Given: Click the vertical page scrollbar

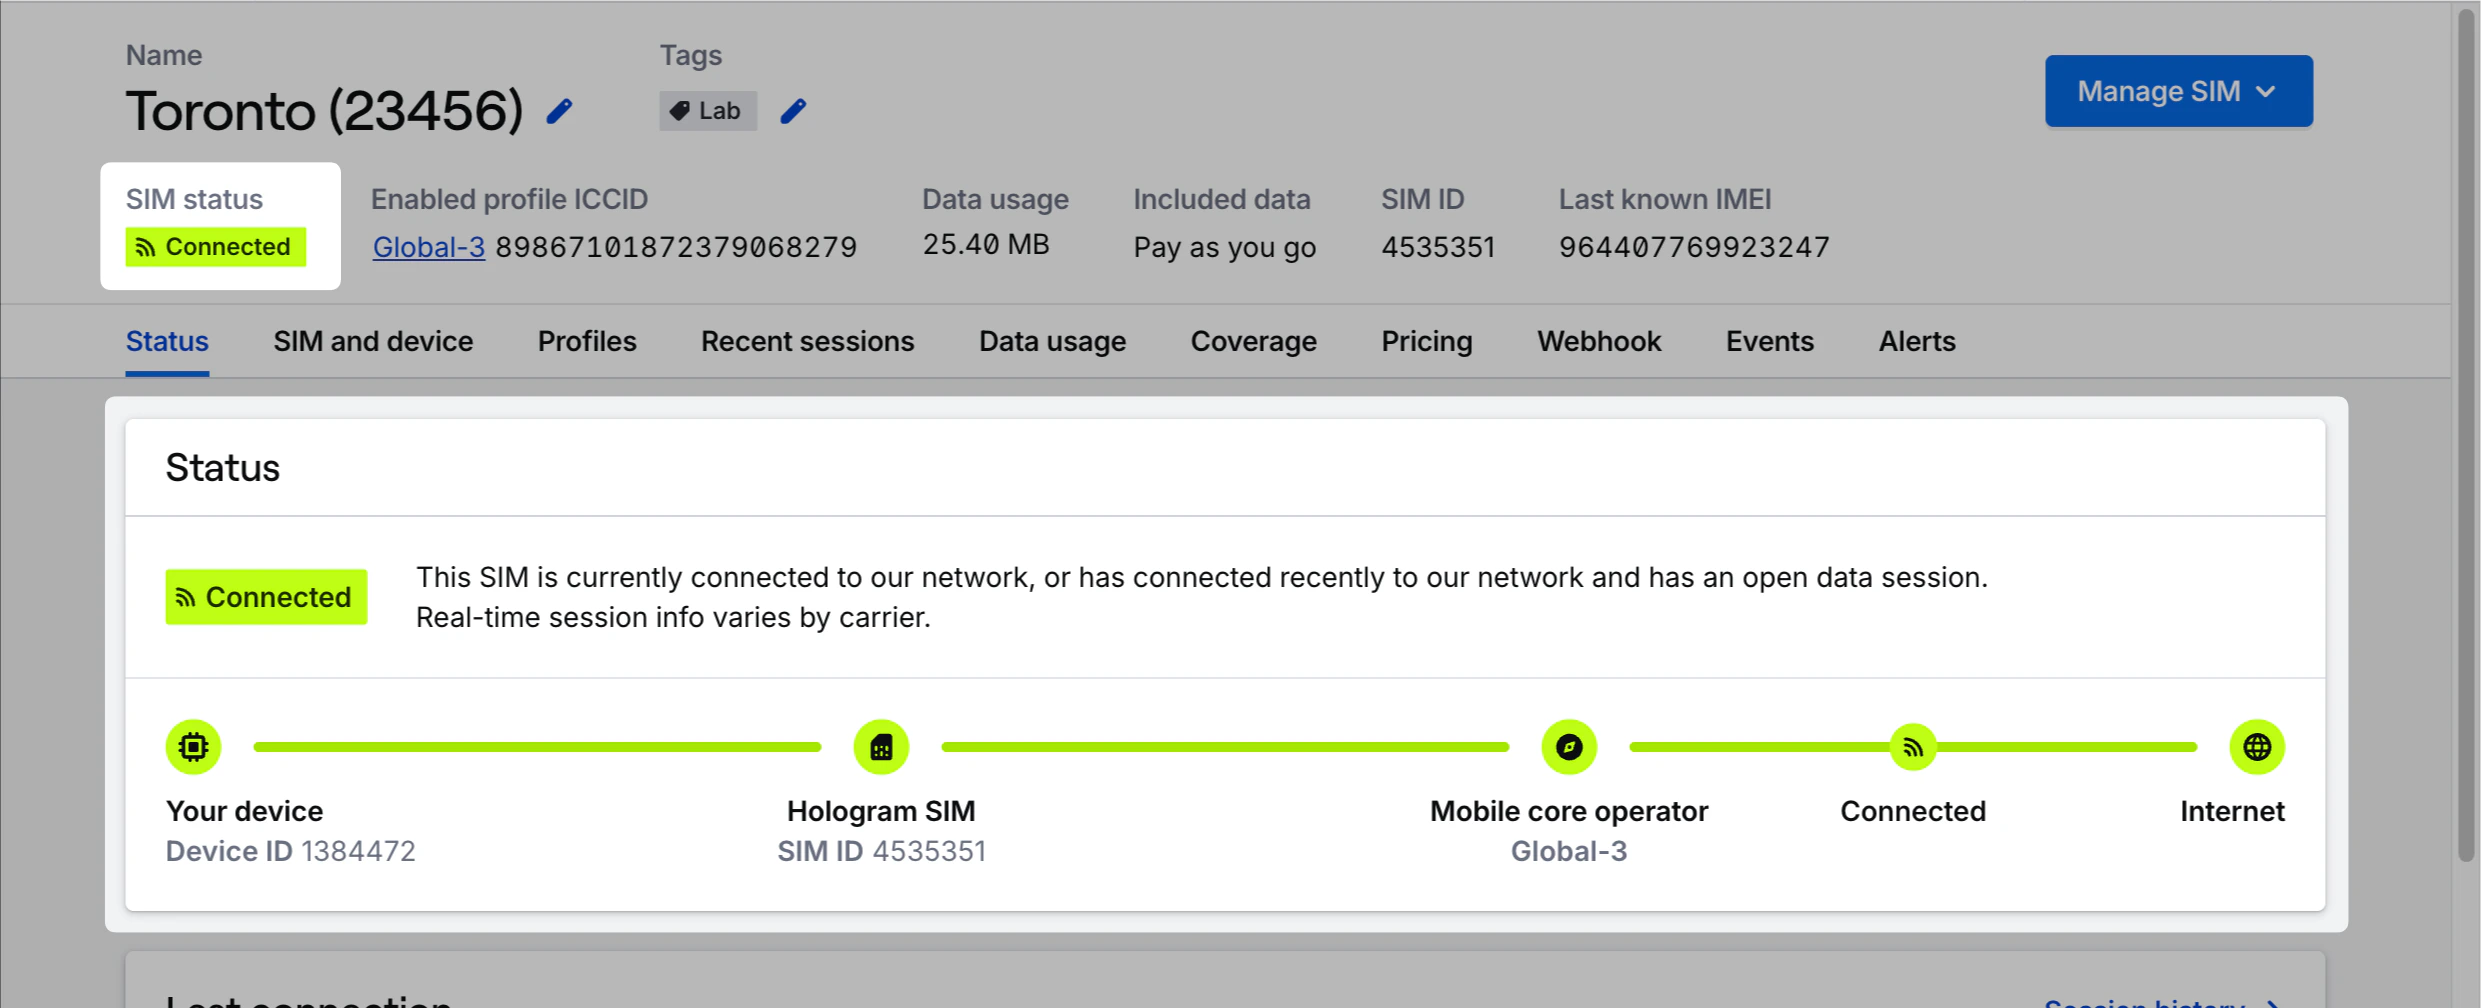Looking at the screenshot, I should 2467,435.
